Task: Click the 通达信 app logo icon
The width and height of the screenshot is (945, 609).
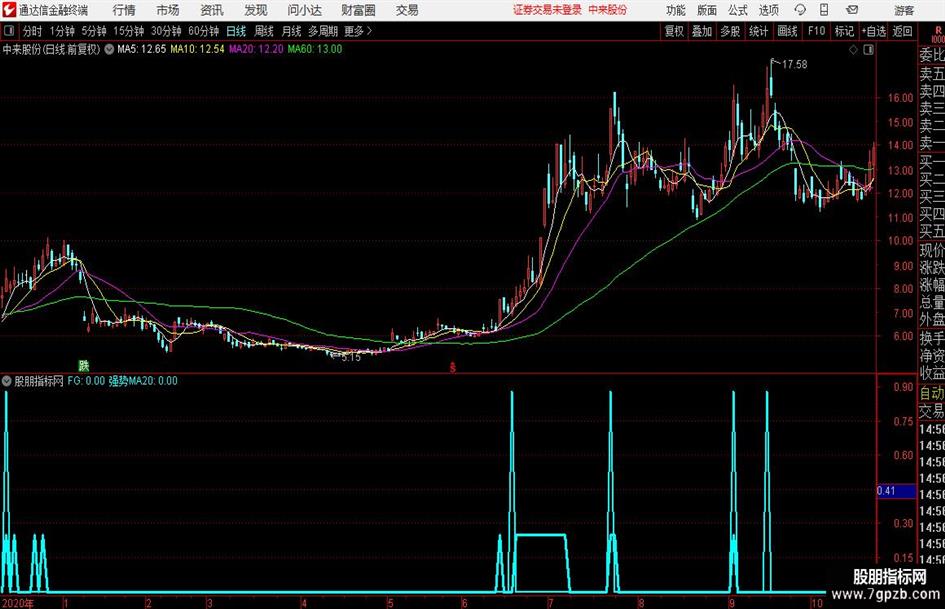Action: pos(9,10)
